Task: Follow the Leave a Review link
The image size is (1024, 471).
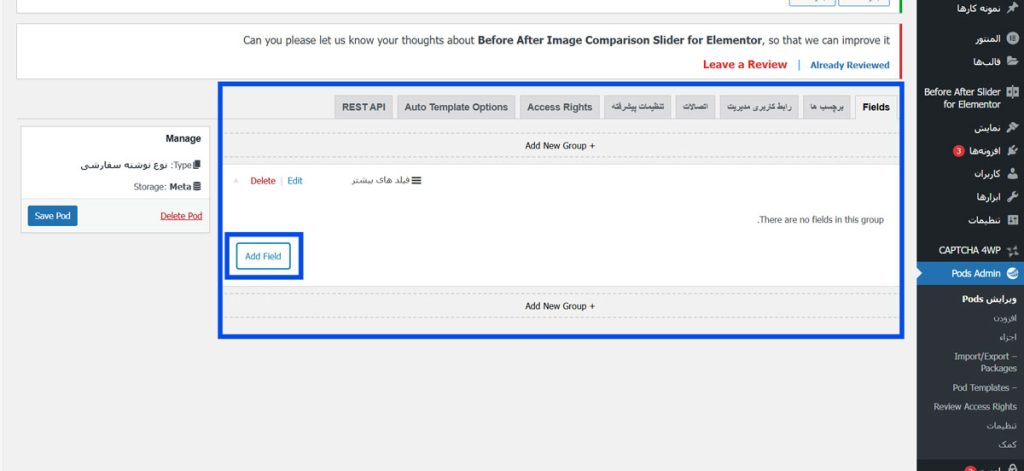Action: pos(744,65)
